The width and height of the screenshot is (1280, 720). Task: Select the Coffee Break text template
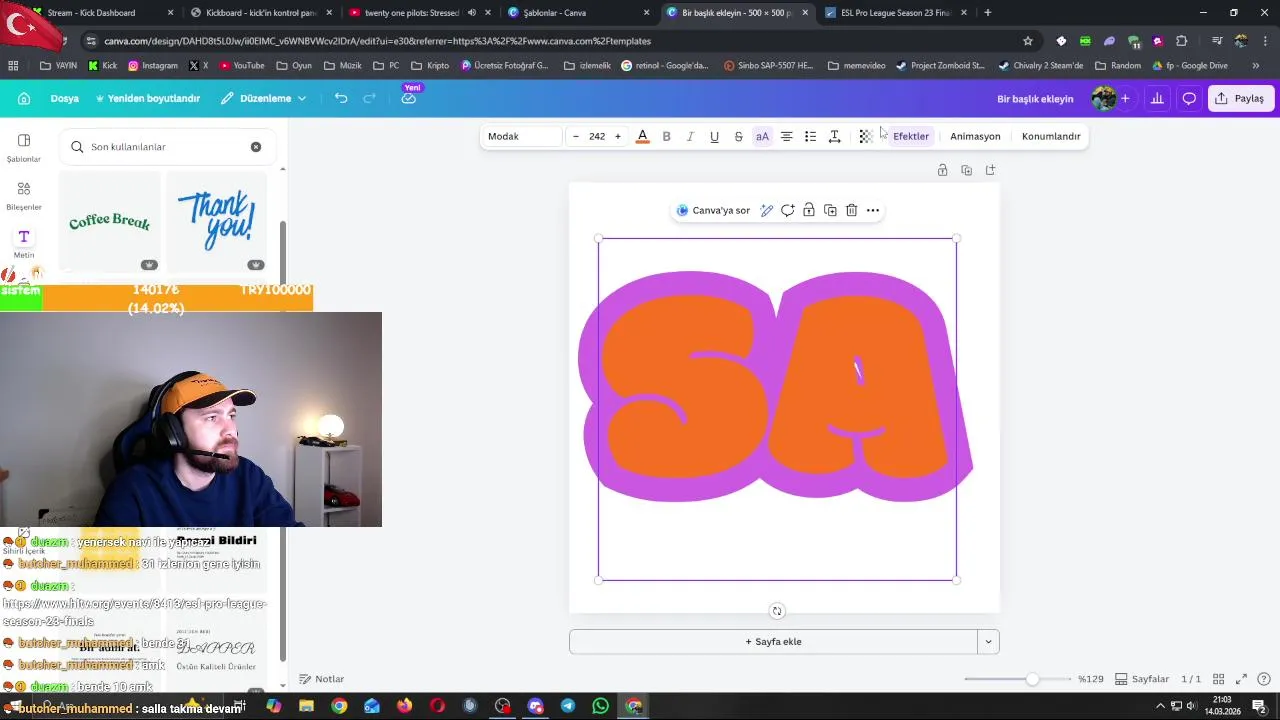point(109,221)
